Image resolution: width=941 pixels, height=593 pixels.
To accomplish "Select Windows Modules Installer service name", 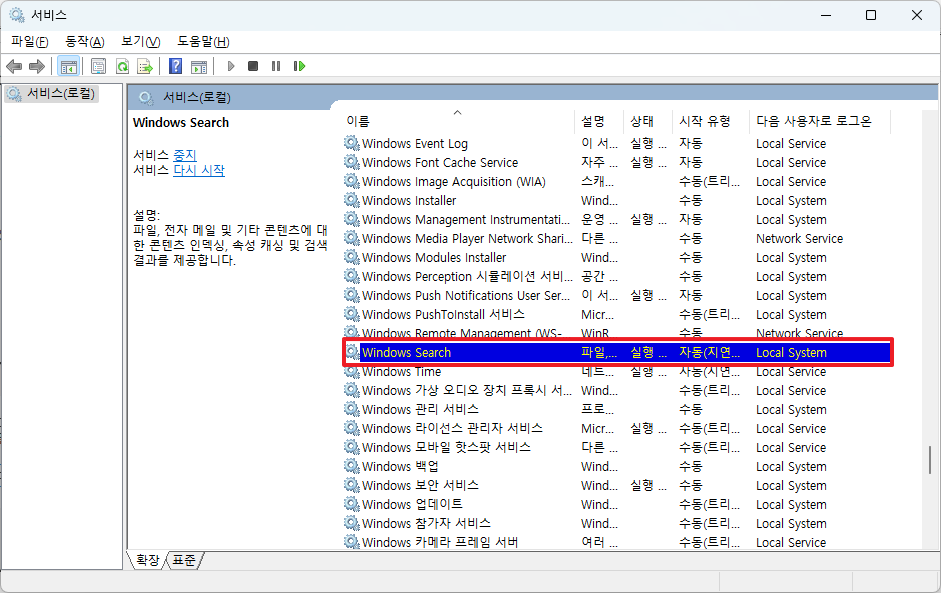I will [x=434, y=257].
